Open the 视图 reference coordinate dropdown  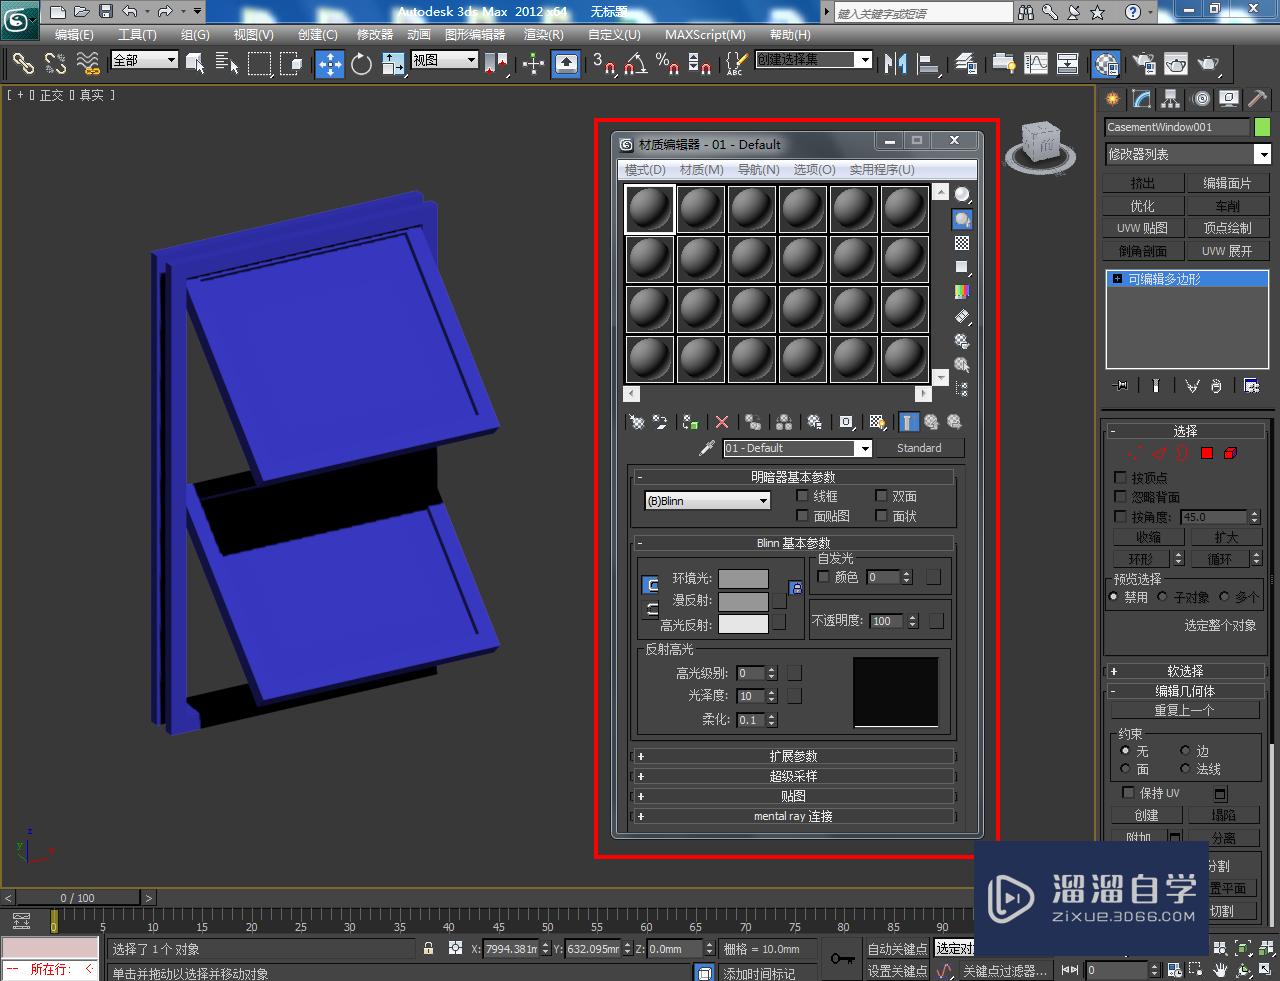click(x=445, y=60)
